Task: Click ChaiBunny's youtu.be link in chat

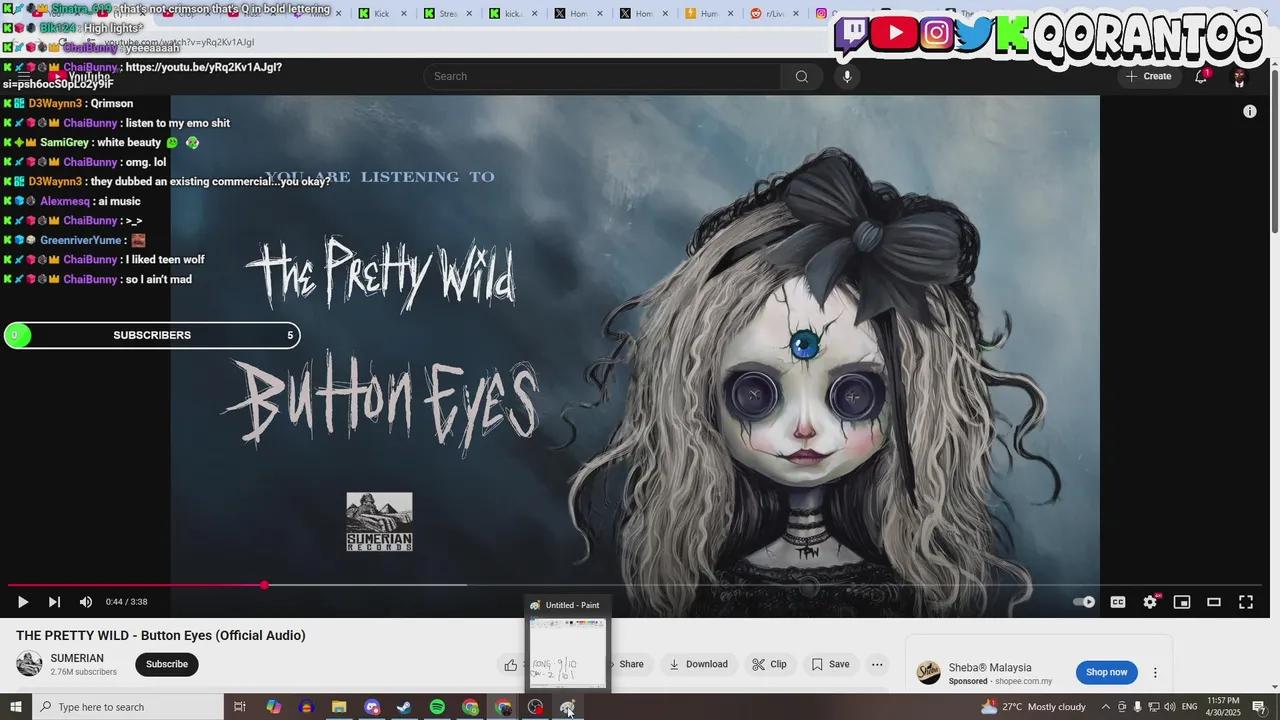Action: coord(142,76)
